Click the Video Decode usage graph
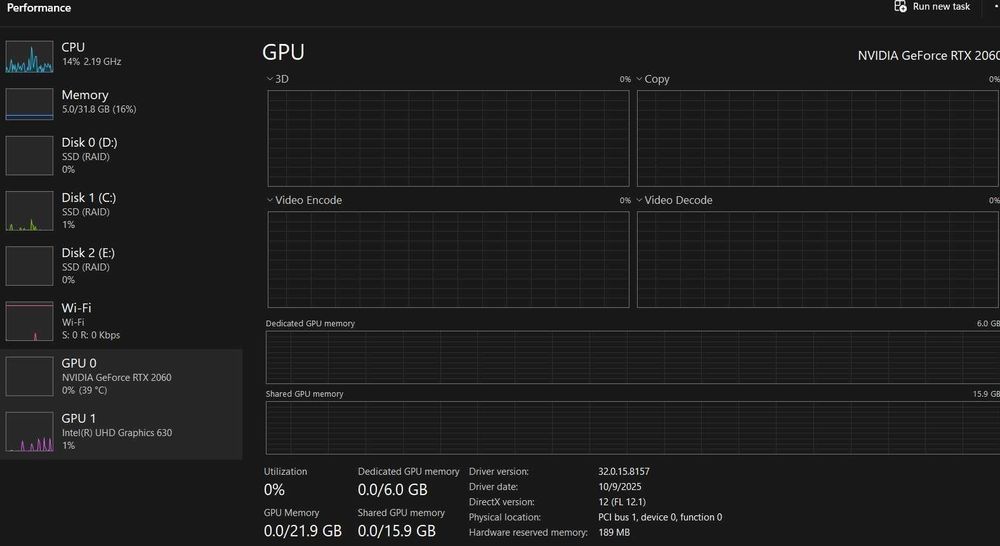1000x546 pixels. coord(818,260)
